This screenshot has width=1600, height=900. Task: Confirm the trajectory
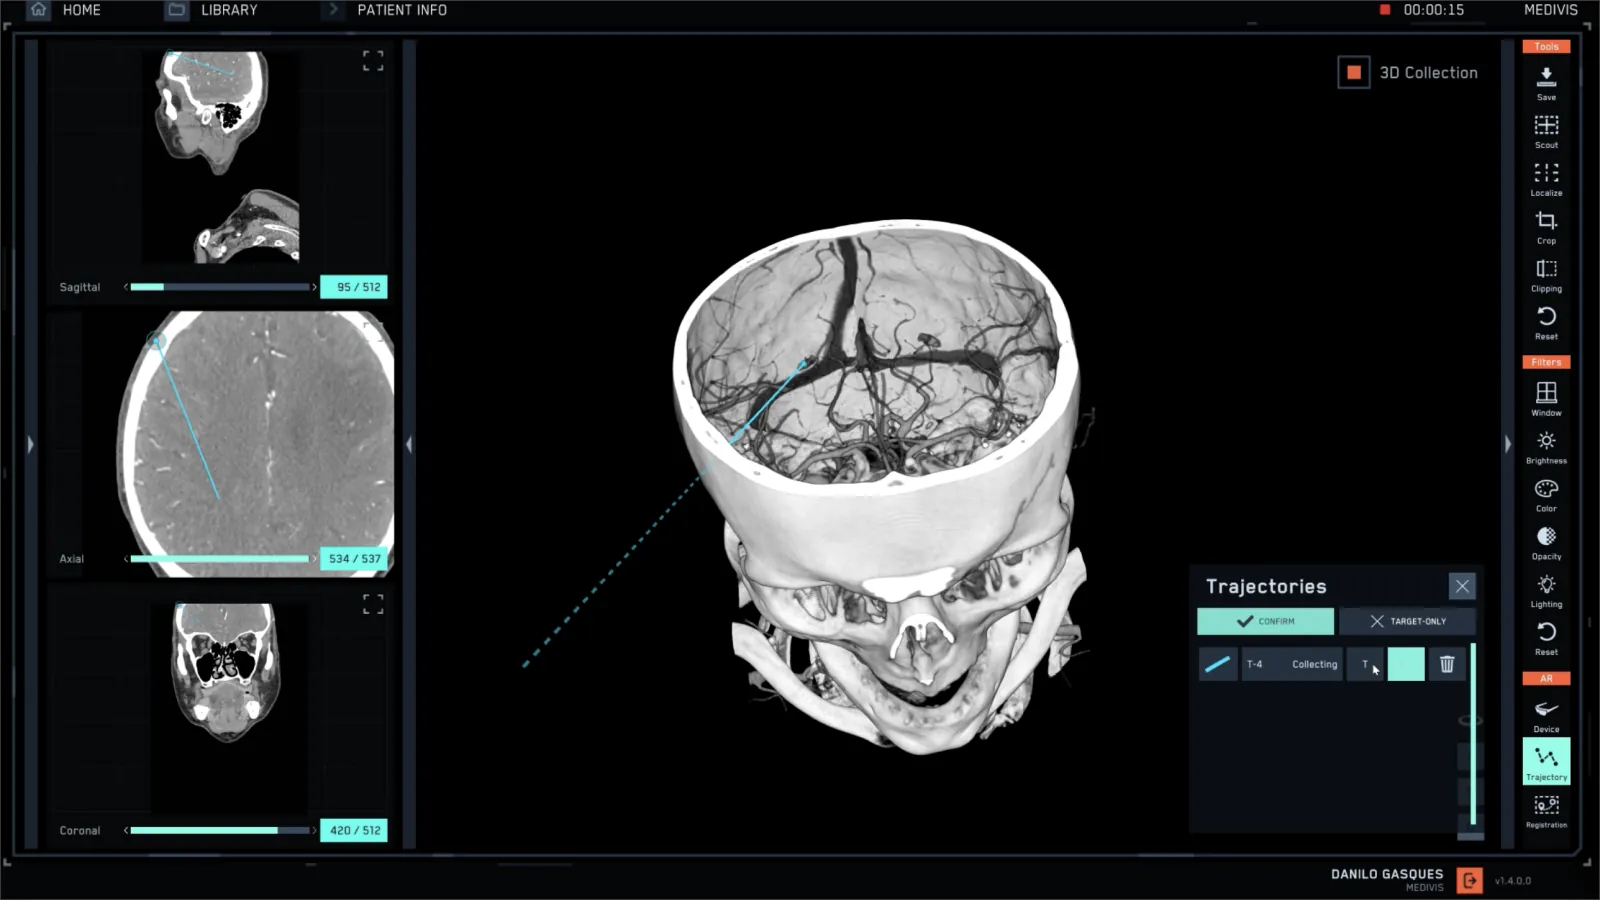(x=1265, y=621)
